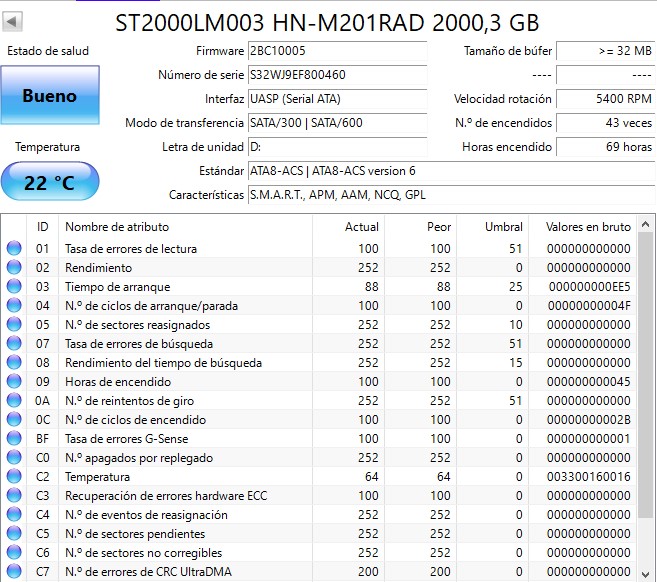This screenshot has height=582, width=657.
Task: Click the threshold value 25 of Tiempo de arranque
Action: pos(515,287)
